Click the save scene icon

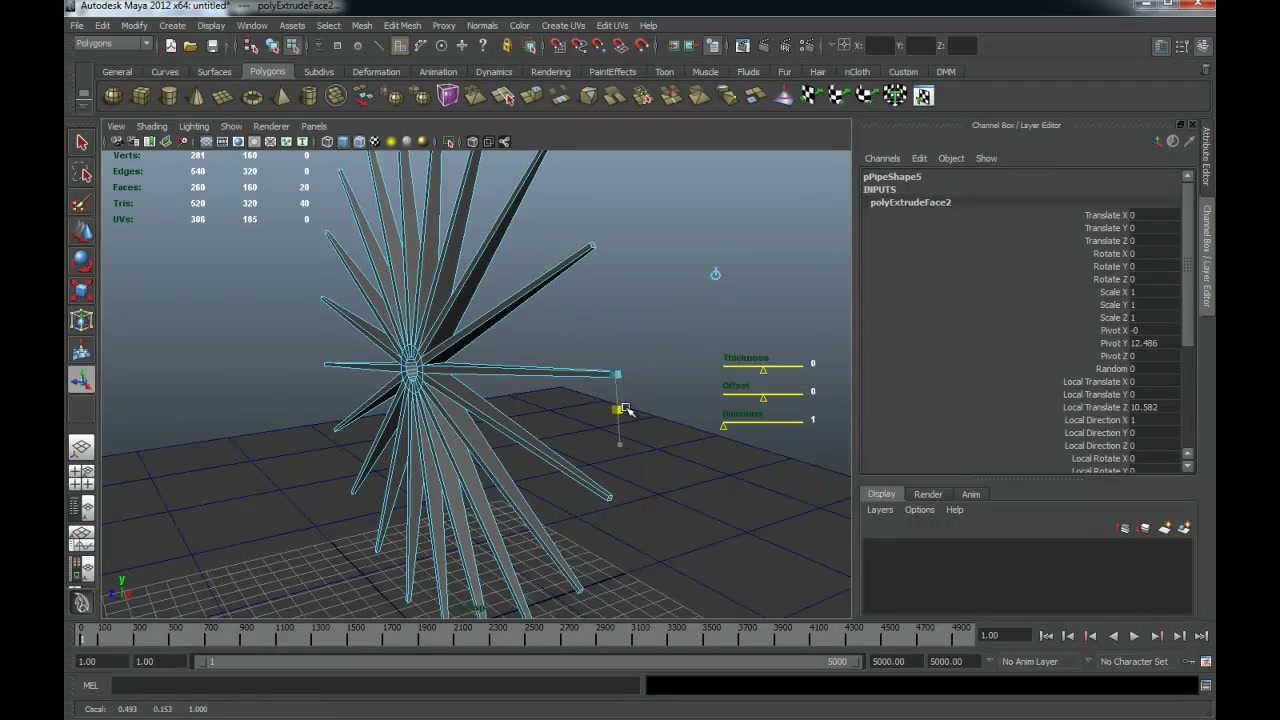212,45
